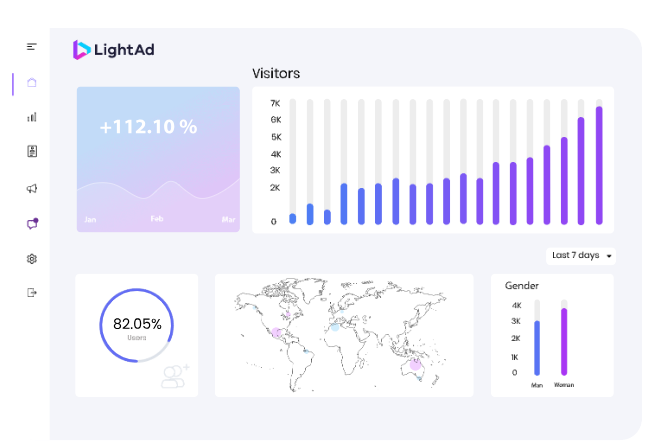Click the LightAd logo
The height and width of the screenshot is (446, 646).
click(x=114, y=49)
